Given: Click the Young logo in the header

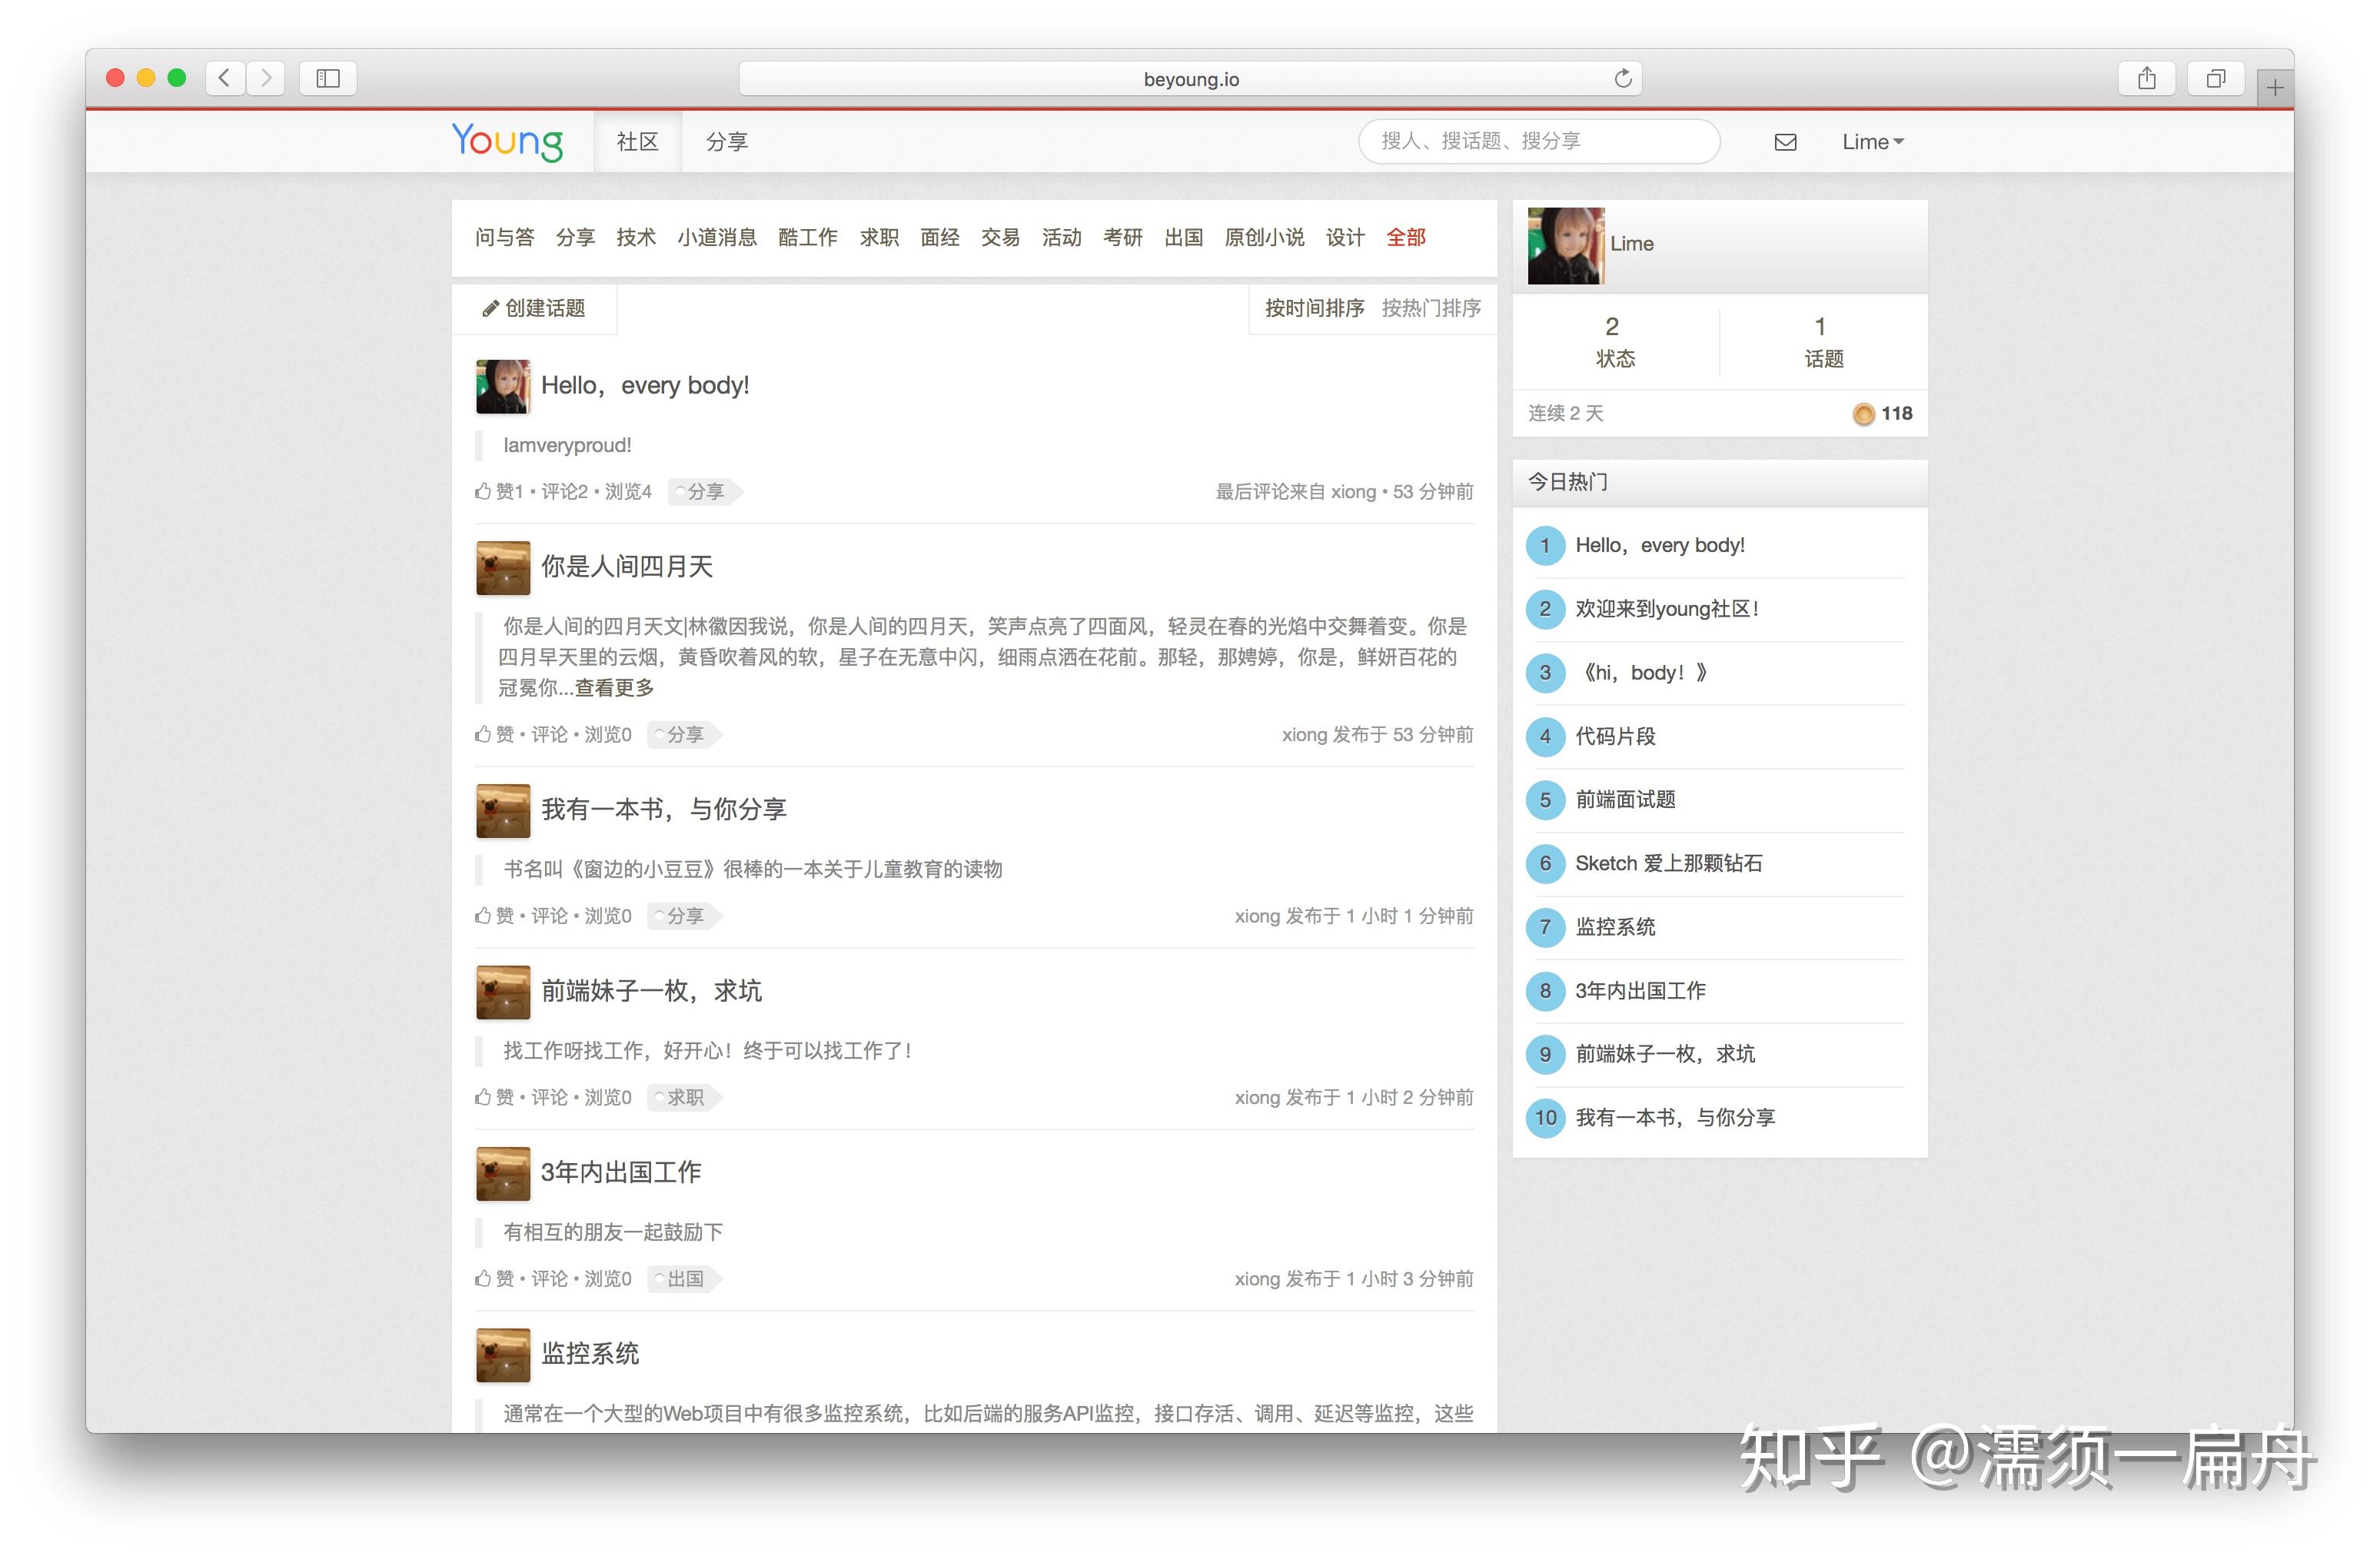Looking at the screenshot, I should pos(510,141).
